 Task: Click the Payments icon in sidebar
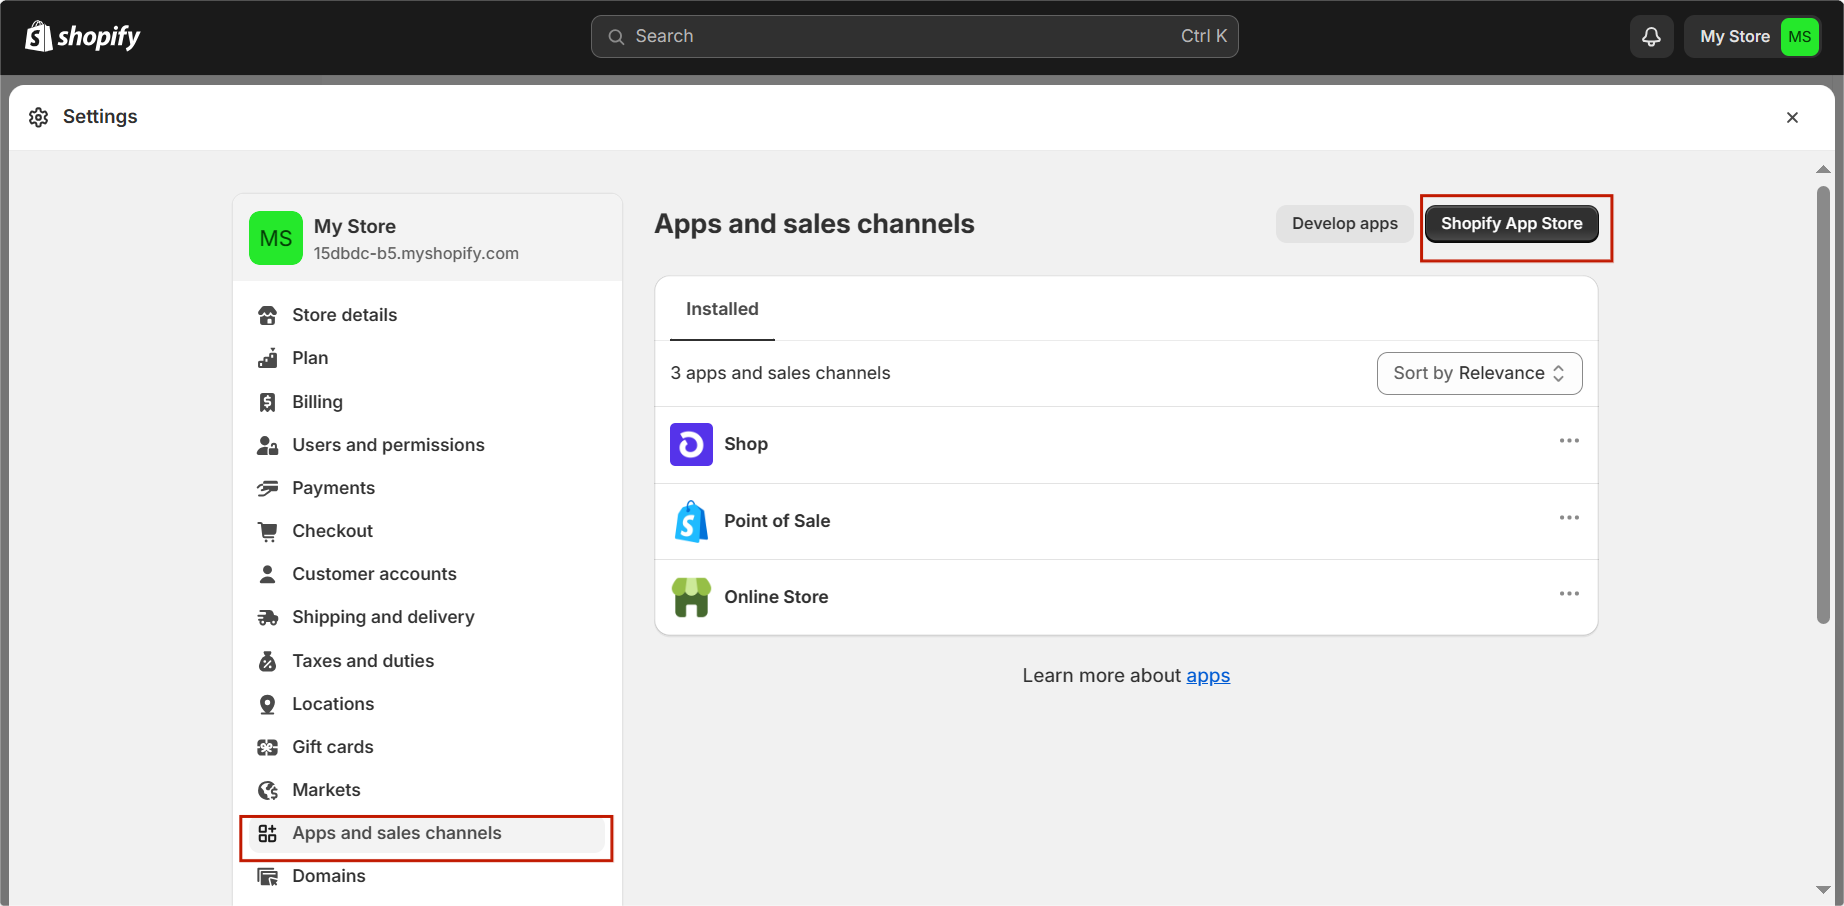pos(268,488)
